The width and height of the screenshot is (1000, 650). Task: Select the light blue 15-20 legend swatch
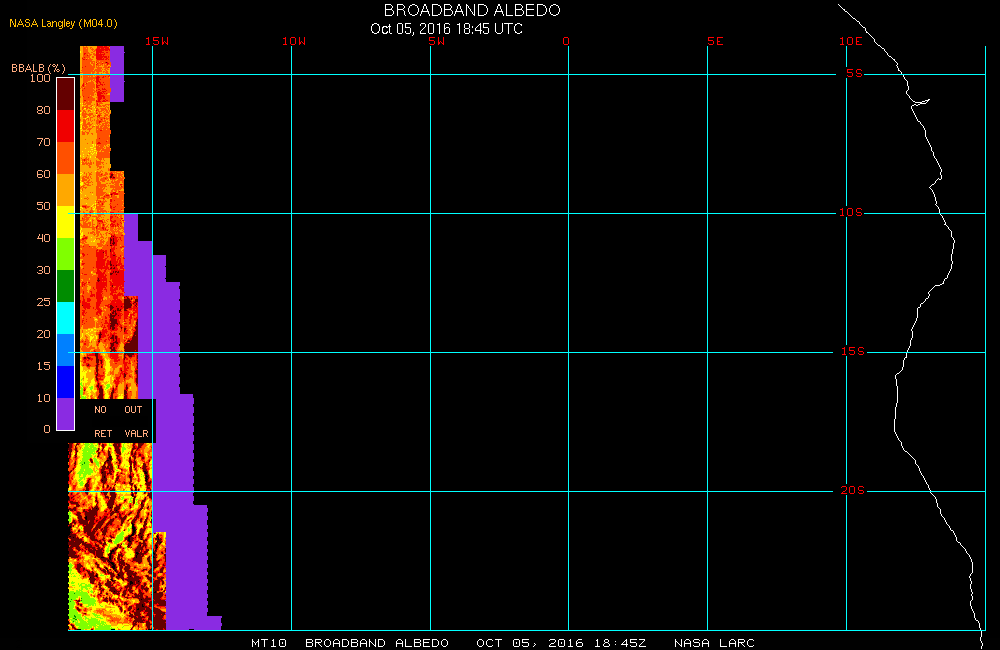66,350
